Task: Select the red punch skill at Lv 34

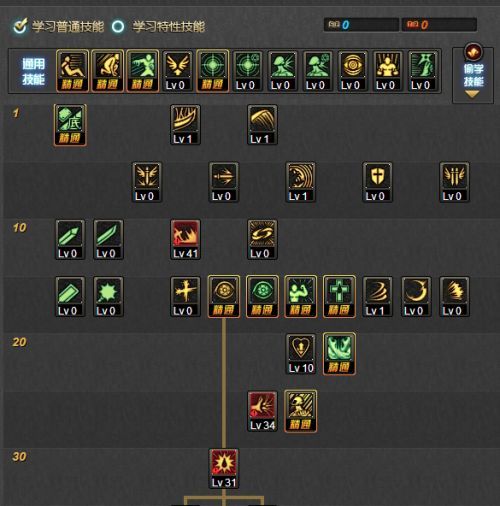Action: tap(262, 411)
